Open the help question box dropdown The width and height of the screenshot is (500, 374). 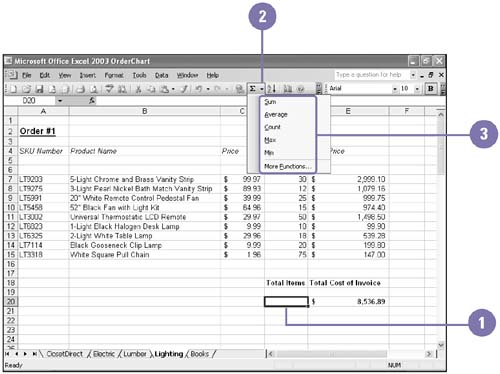point(413,75)
